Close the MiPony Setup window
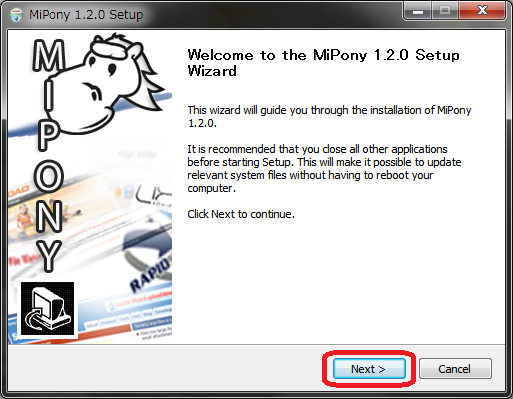The width and height of the screenshot is (513, 399). (x=482, y=11)
